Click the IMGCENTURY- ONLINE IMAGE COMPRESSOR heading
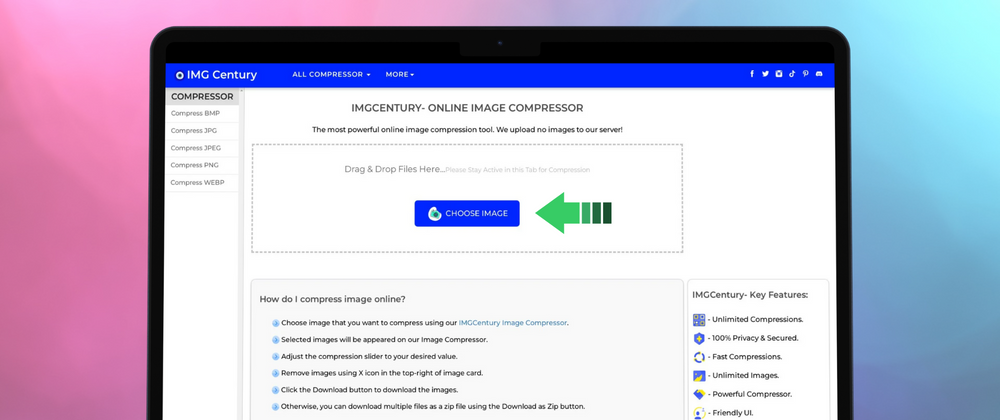Screen dimensions: 1000x420 point(467,108)
